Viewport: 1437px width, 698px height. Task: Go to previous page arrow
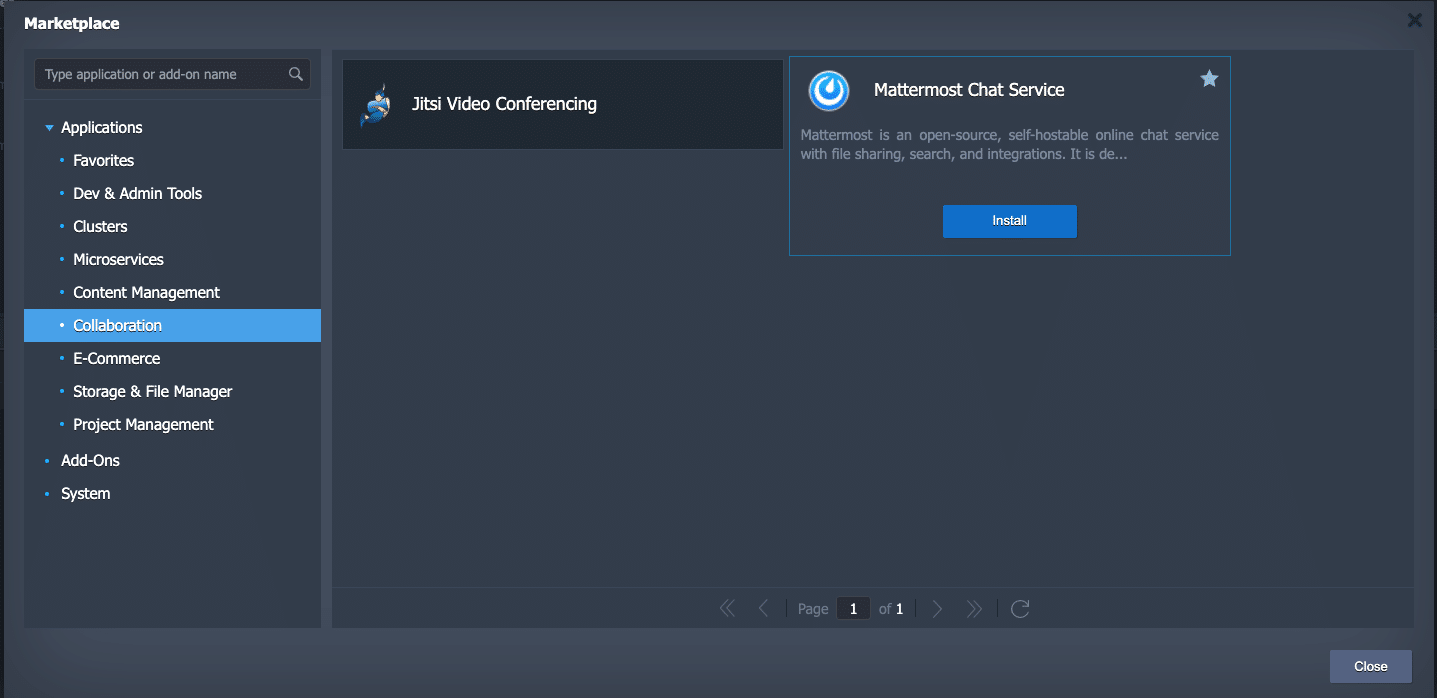763,608
